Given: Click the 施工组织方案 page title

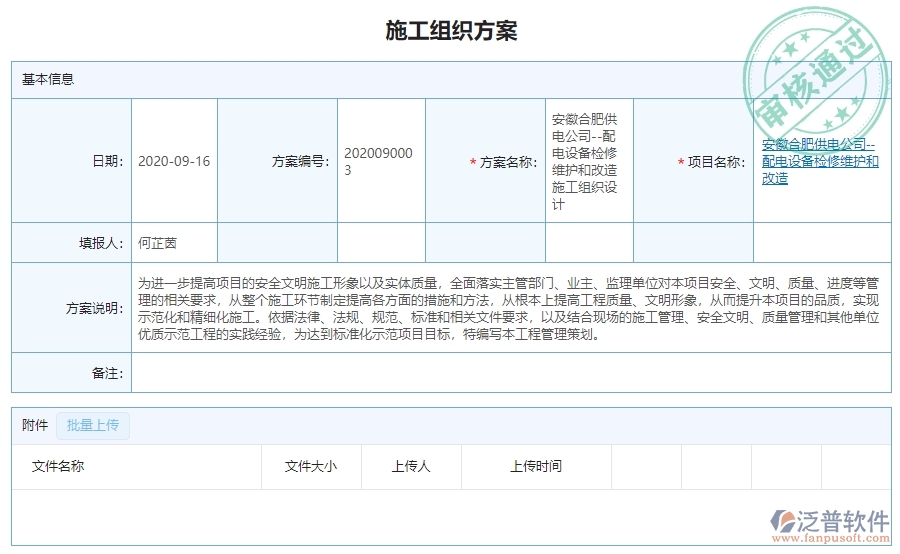Looking at the screenshot, I should click(451, 31).
